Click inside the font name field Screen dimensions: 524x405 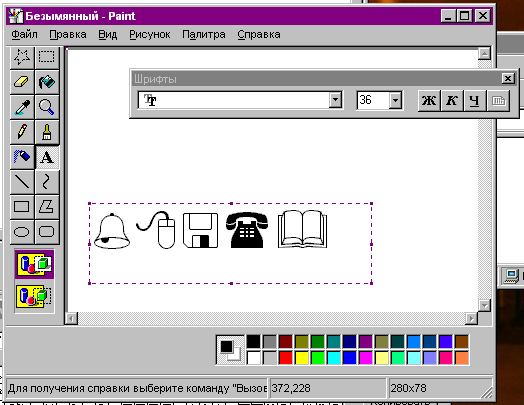click(x=234, y=100)
